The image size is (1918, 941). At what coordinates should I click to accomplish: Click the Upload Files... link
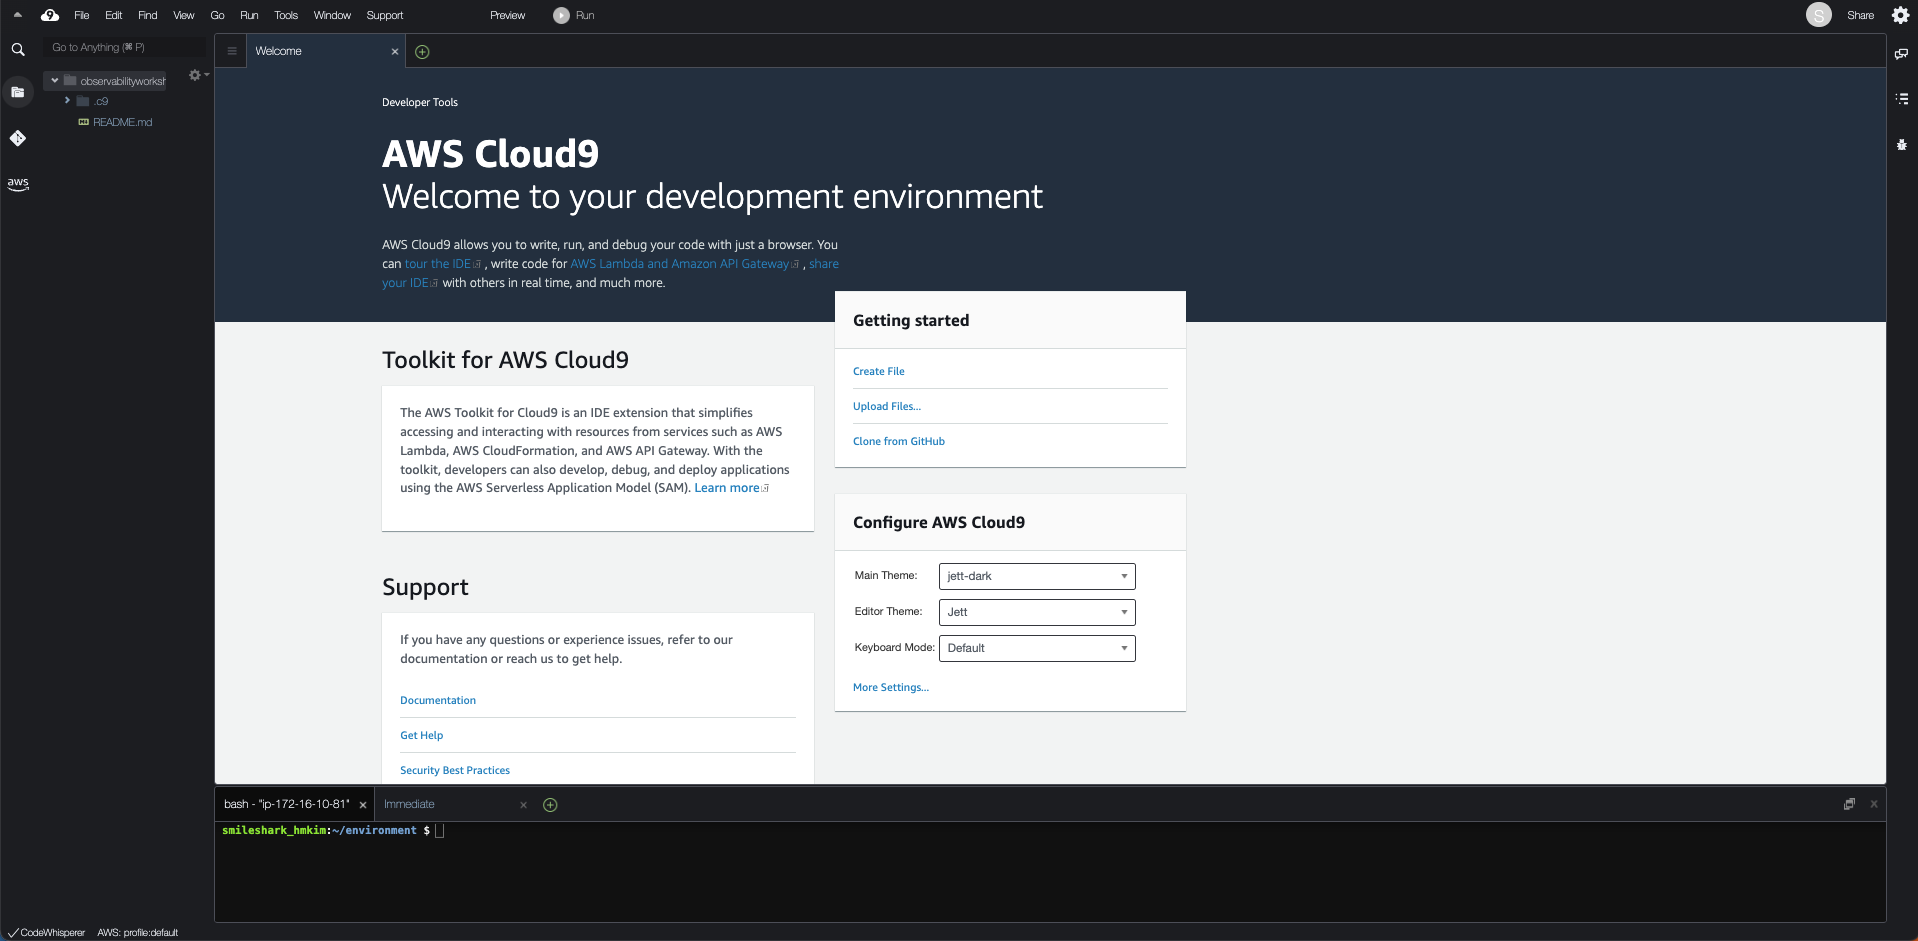tap(887, 406)
